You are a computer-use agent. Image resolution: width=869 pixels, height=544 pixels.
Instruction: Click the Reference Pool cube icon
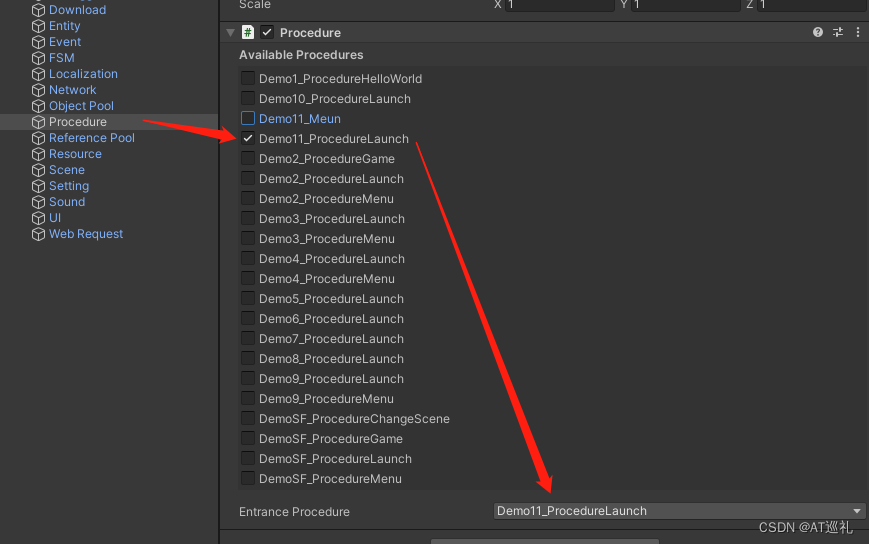tap(38, 138)
